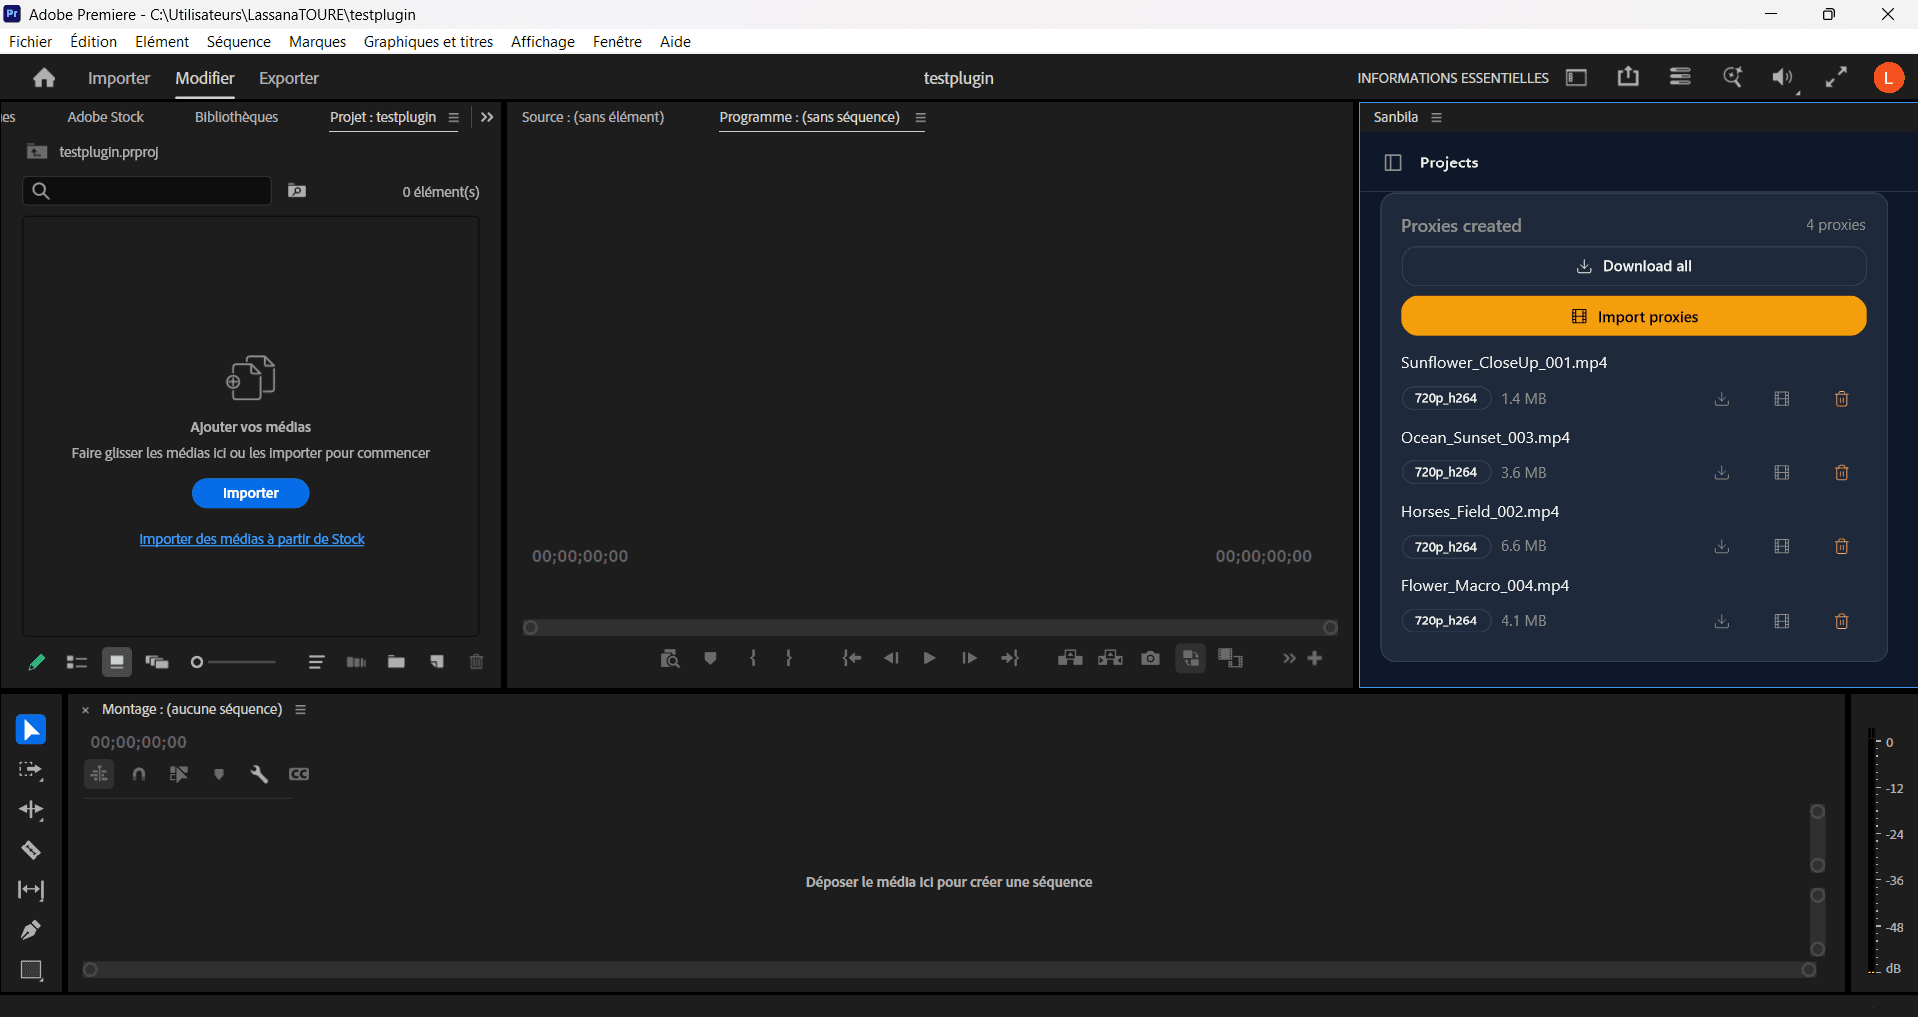Expand more Program monitor buttons chevrons
The height and width of the screenshot is (1017, 1918).
tap(1289, 658)
